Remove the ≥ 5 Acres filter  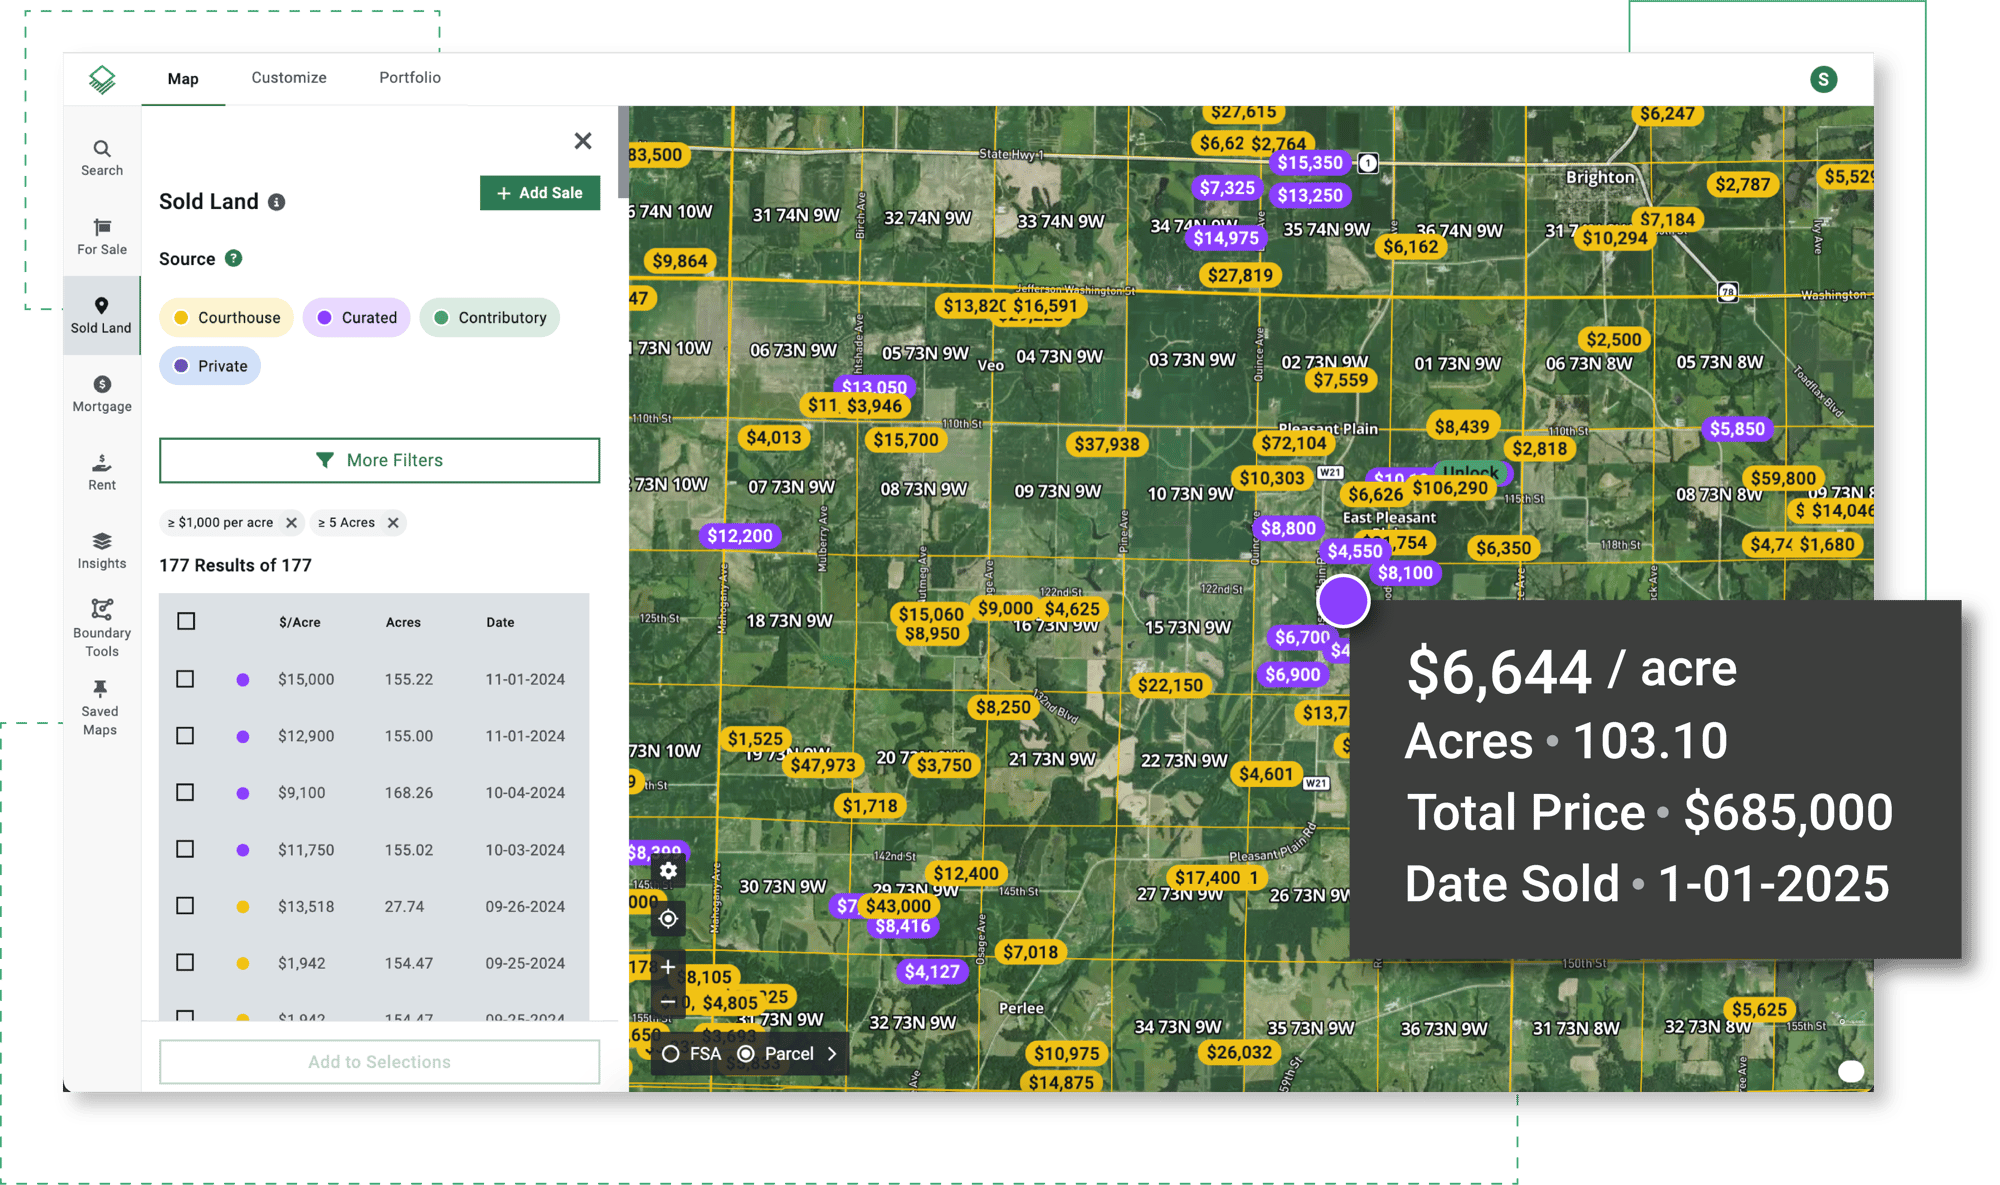393,522
